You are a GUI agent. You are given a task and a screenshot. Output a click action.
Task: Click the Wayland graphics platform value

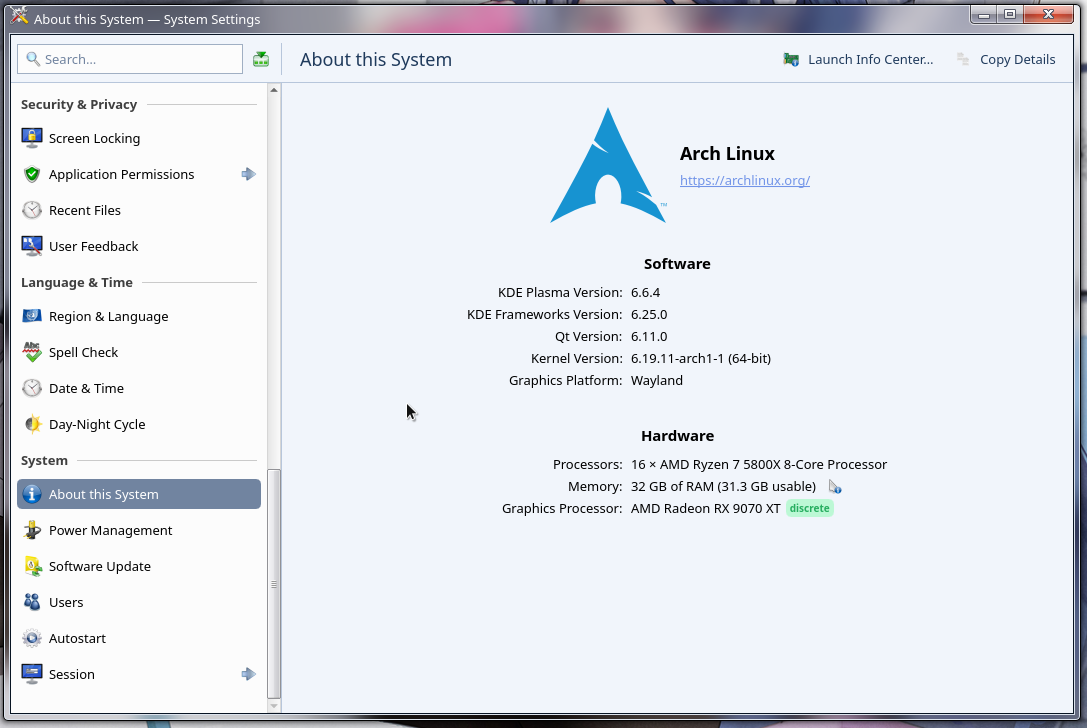click(x=656, y=381)
